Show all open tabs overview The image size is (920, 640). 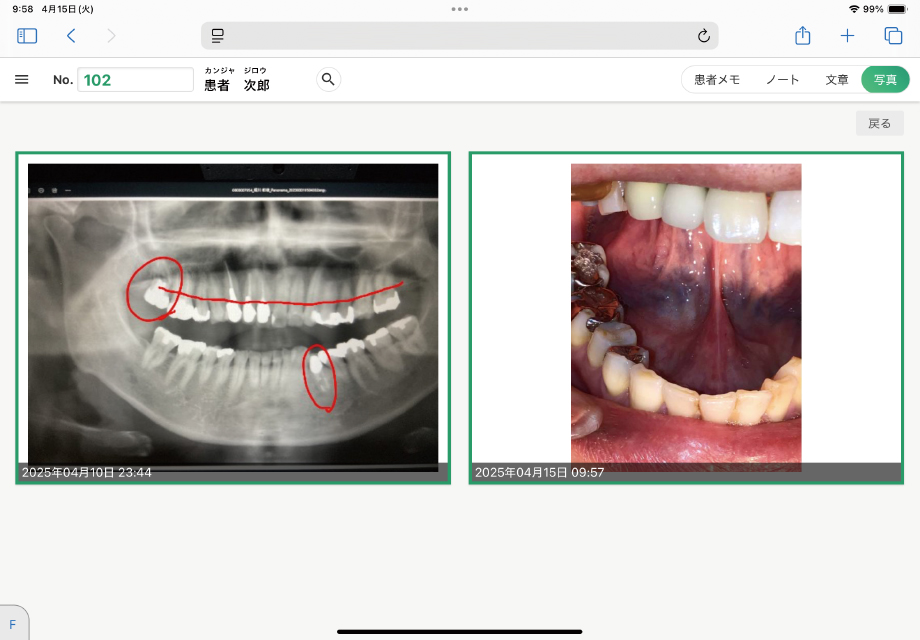tap(893, 36)
